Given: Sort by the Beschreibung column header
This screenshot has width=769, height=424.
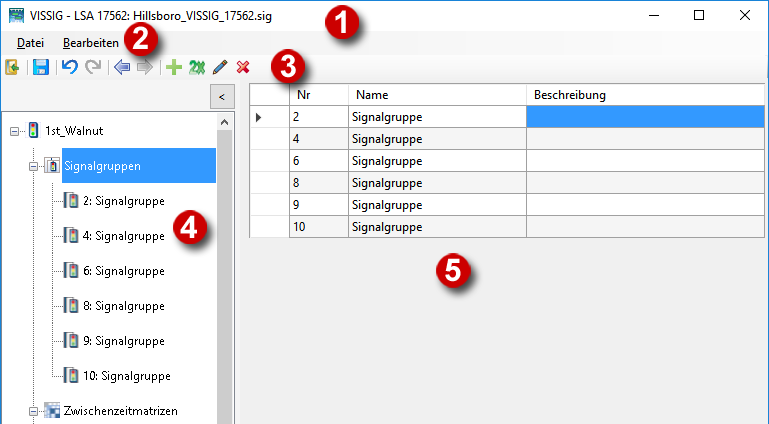Looking at the screenshot, I should click(644, 95).
